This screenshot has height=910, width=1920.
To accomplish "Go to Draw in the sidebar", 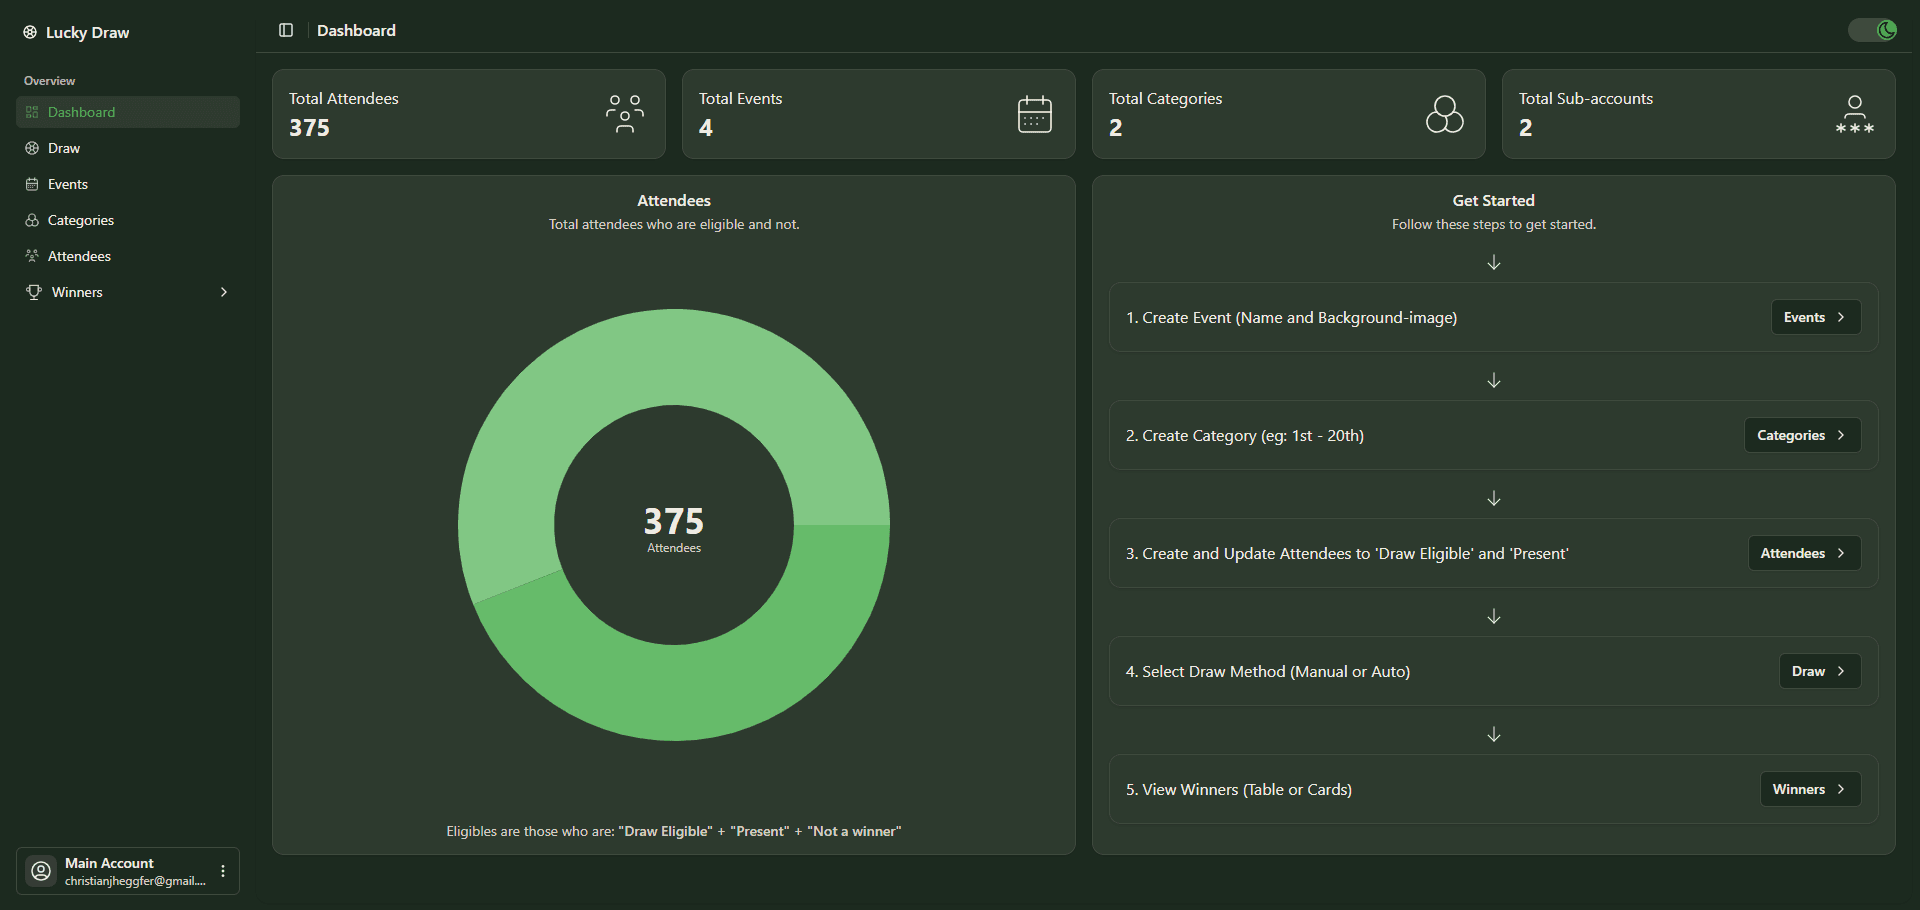I will click(64, 148).
